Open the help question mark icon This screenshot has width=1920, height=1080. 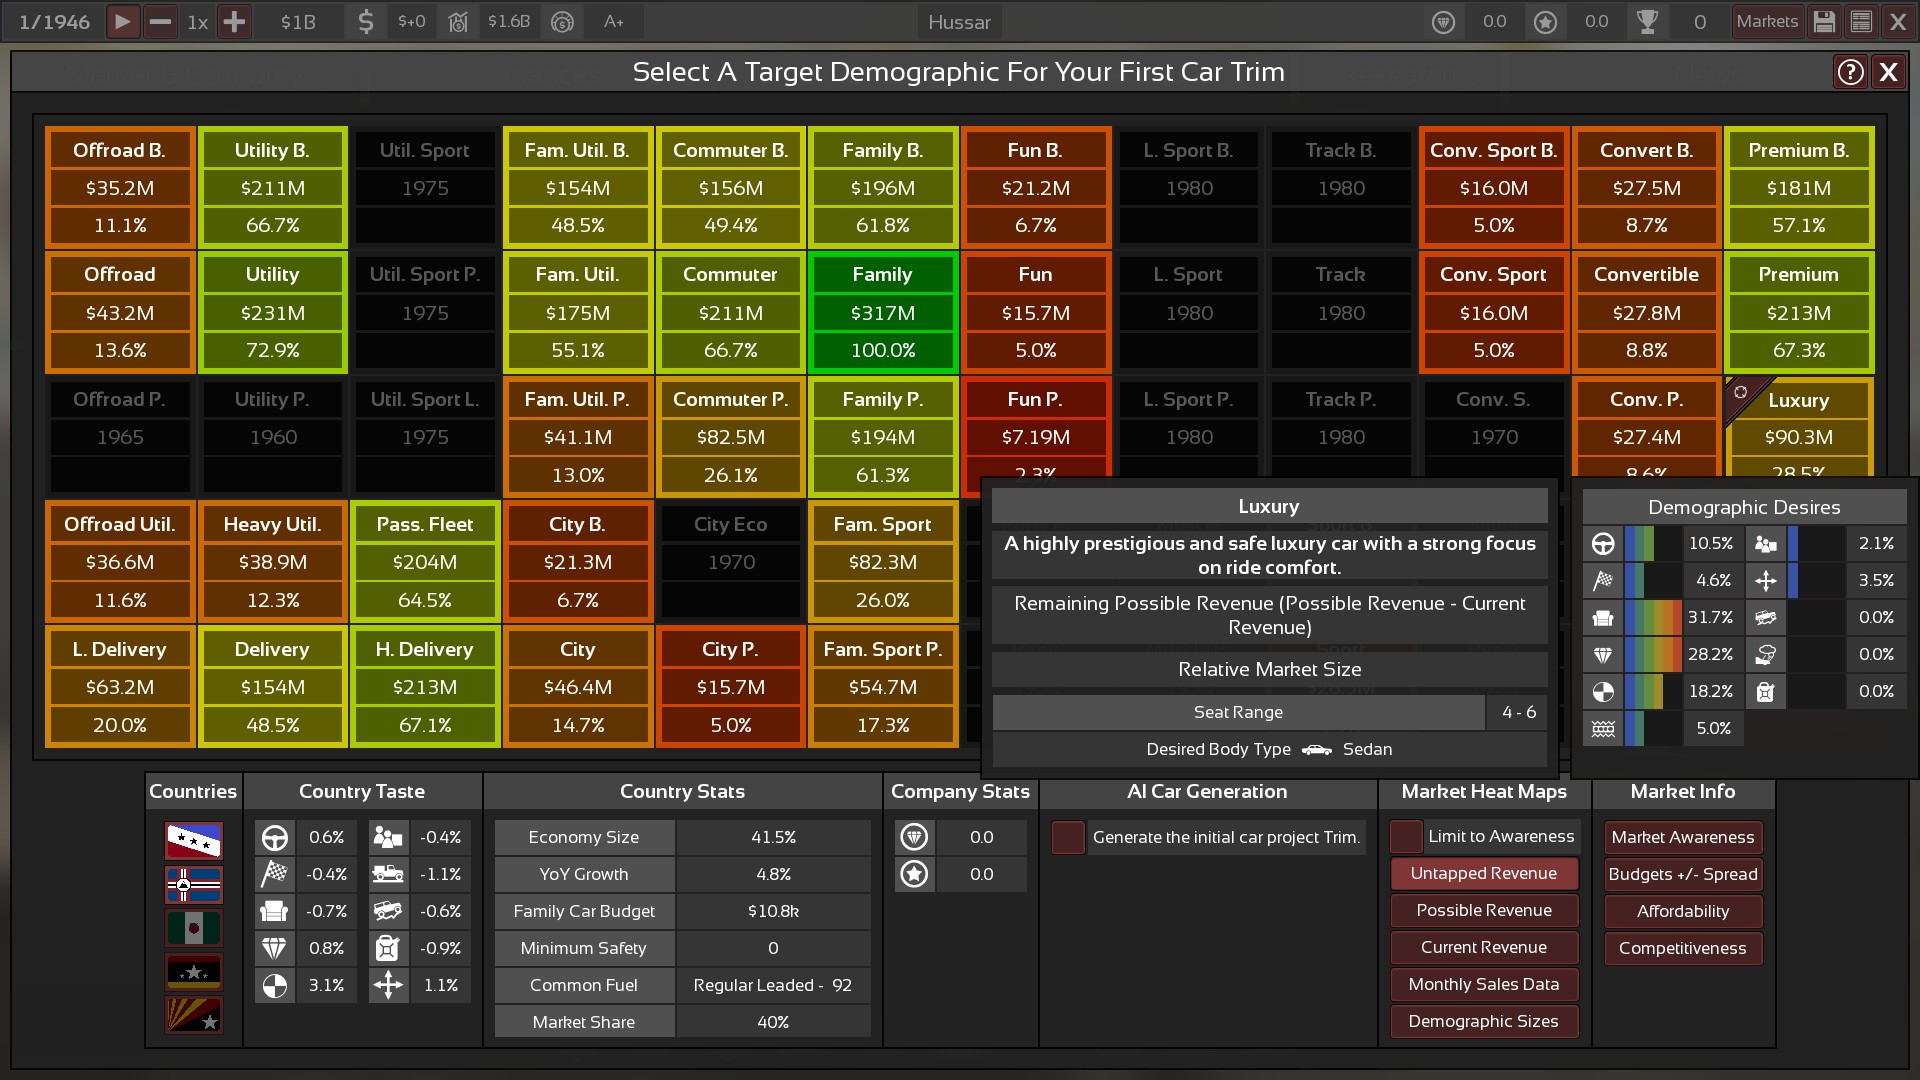point(1849,71)
